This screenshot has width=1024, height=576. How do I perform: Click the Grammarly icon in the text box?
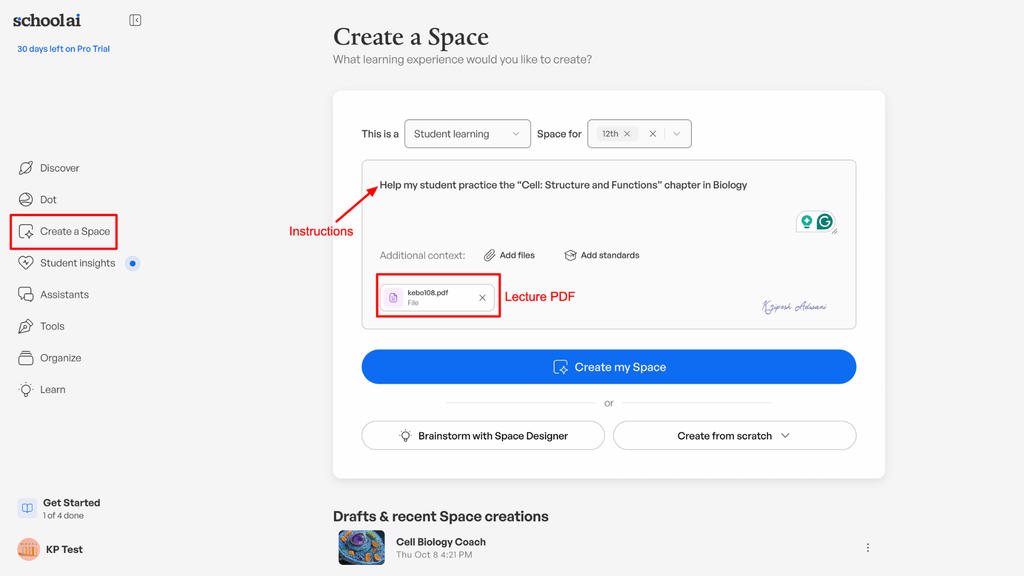click(x=825, y=222)
